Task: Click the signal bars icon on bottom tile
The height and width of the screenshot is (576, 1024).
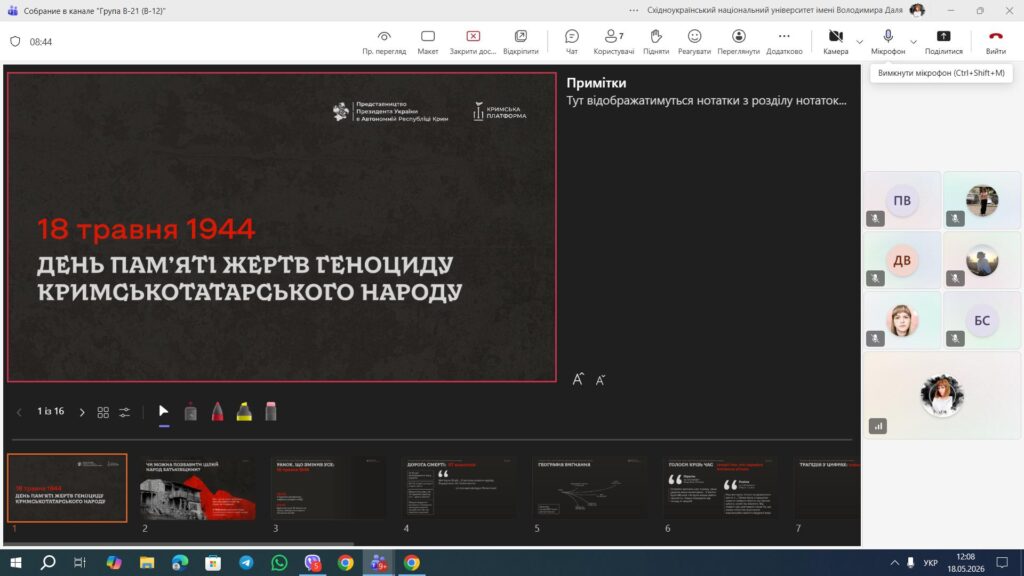Action: (x=878, y=426)
